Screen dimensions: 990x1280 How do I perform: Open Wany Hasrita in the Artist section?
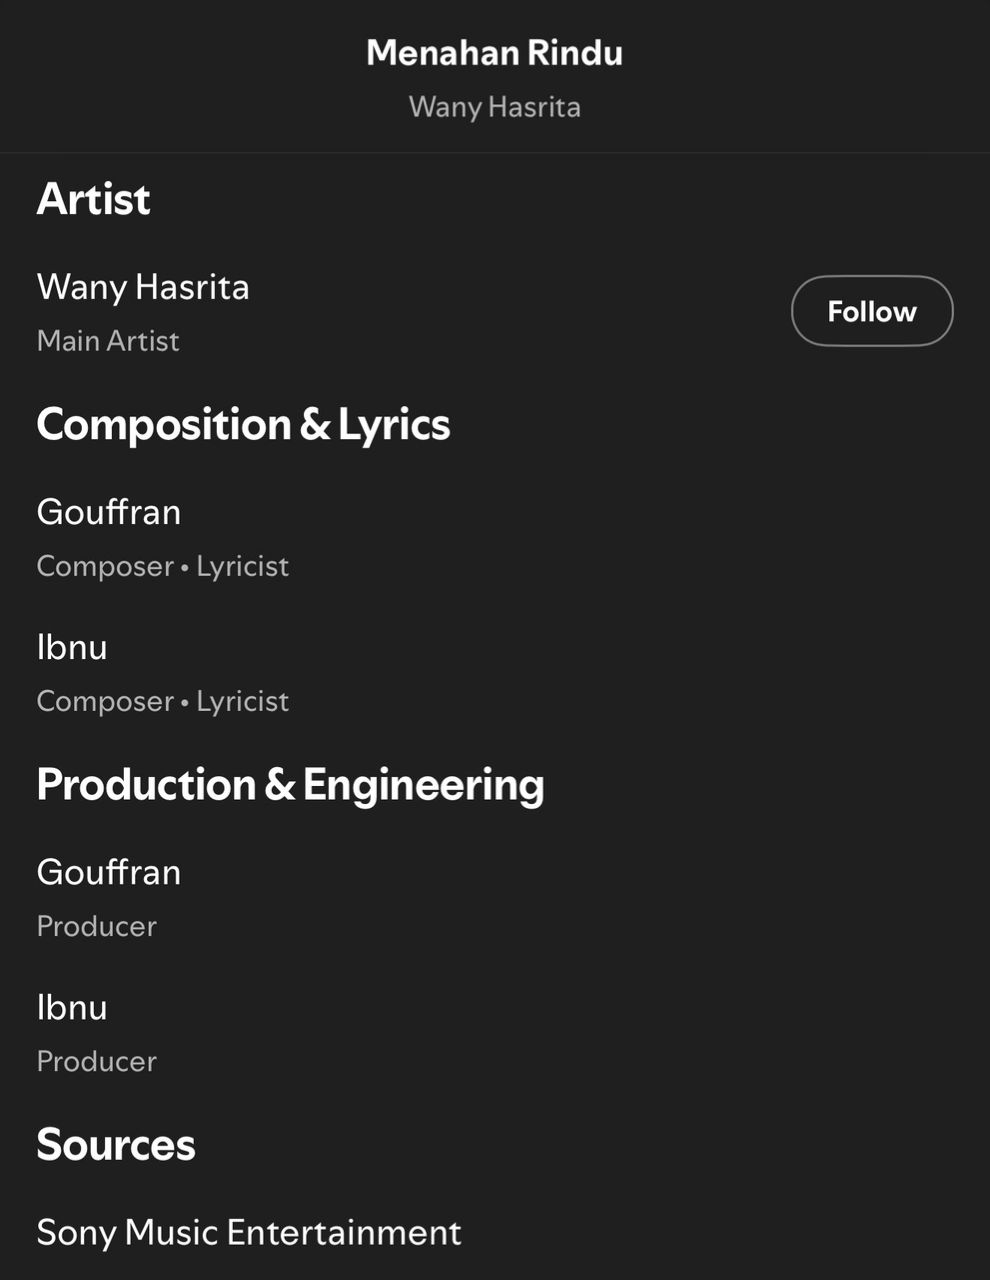click(x=143, y=287)
